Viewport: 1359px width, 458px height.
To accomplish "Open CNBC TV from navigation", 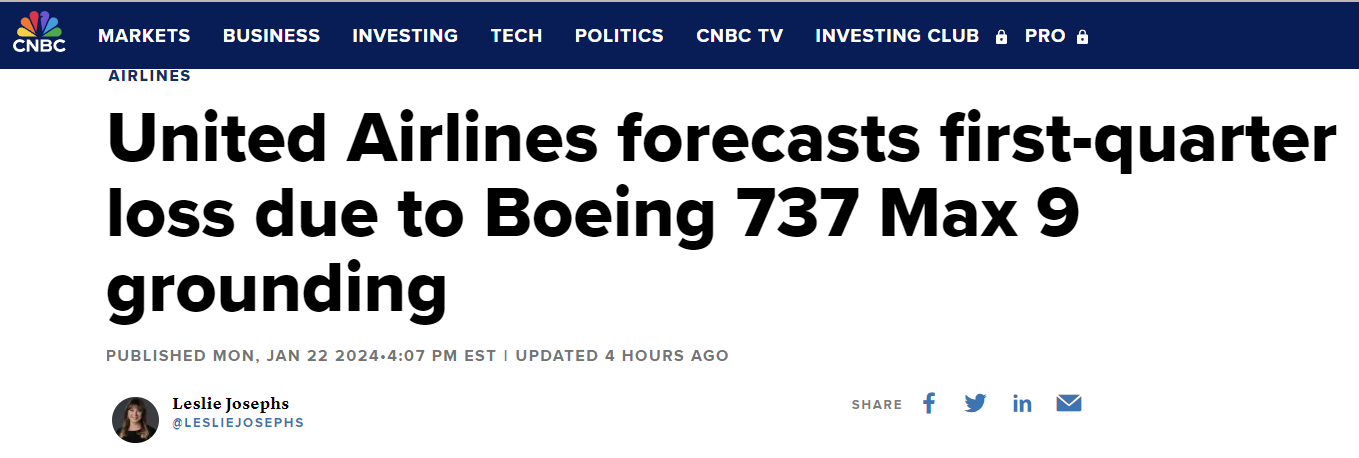I will 739,36.
